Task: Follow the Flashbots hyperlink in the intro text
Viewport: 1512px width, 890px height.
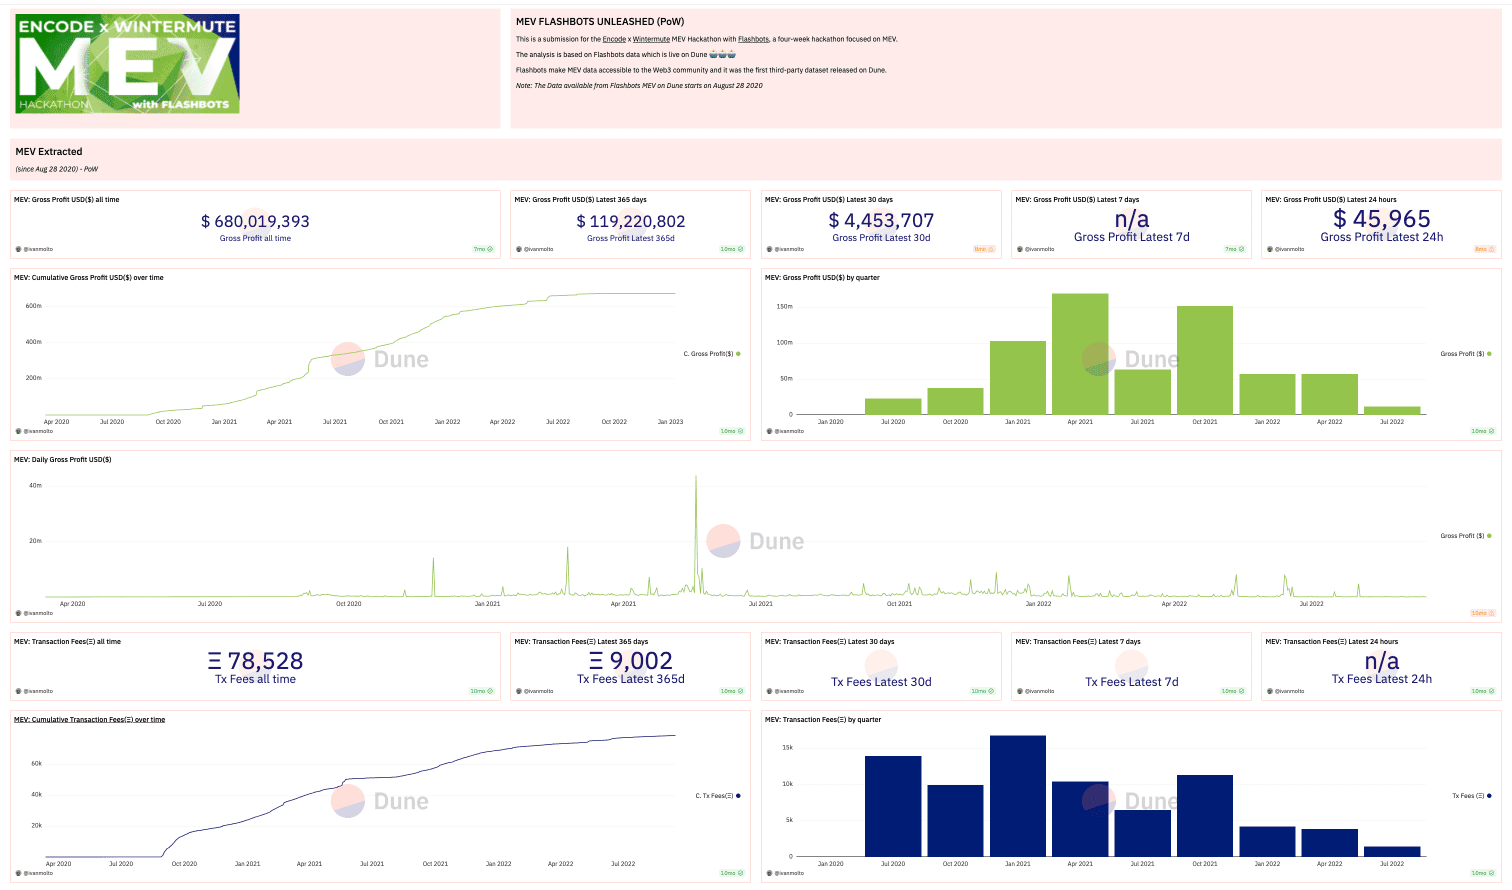Action: (753, 39)
